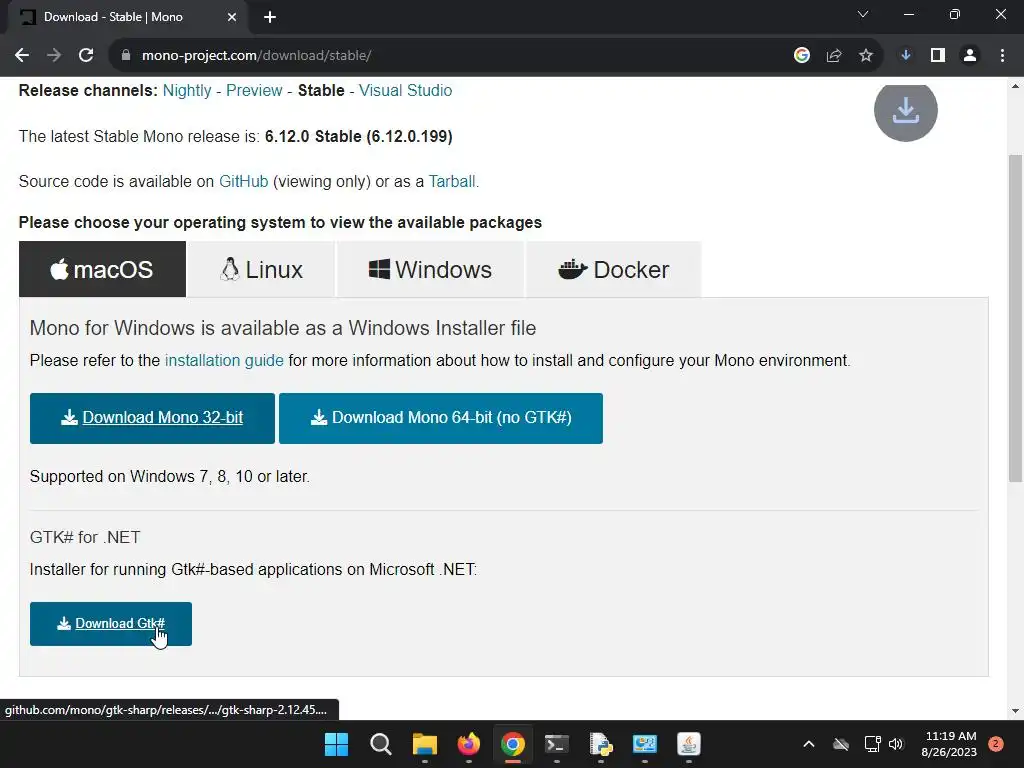Open the clock showing 11:19 AM
The image size is (1024, 768).
(949, 744)
